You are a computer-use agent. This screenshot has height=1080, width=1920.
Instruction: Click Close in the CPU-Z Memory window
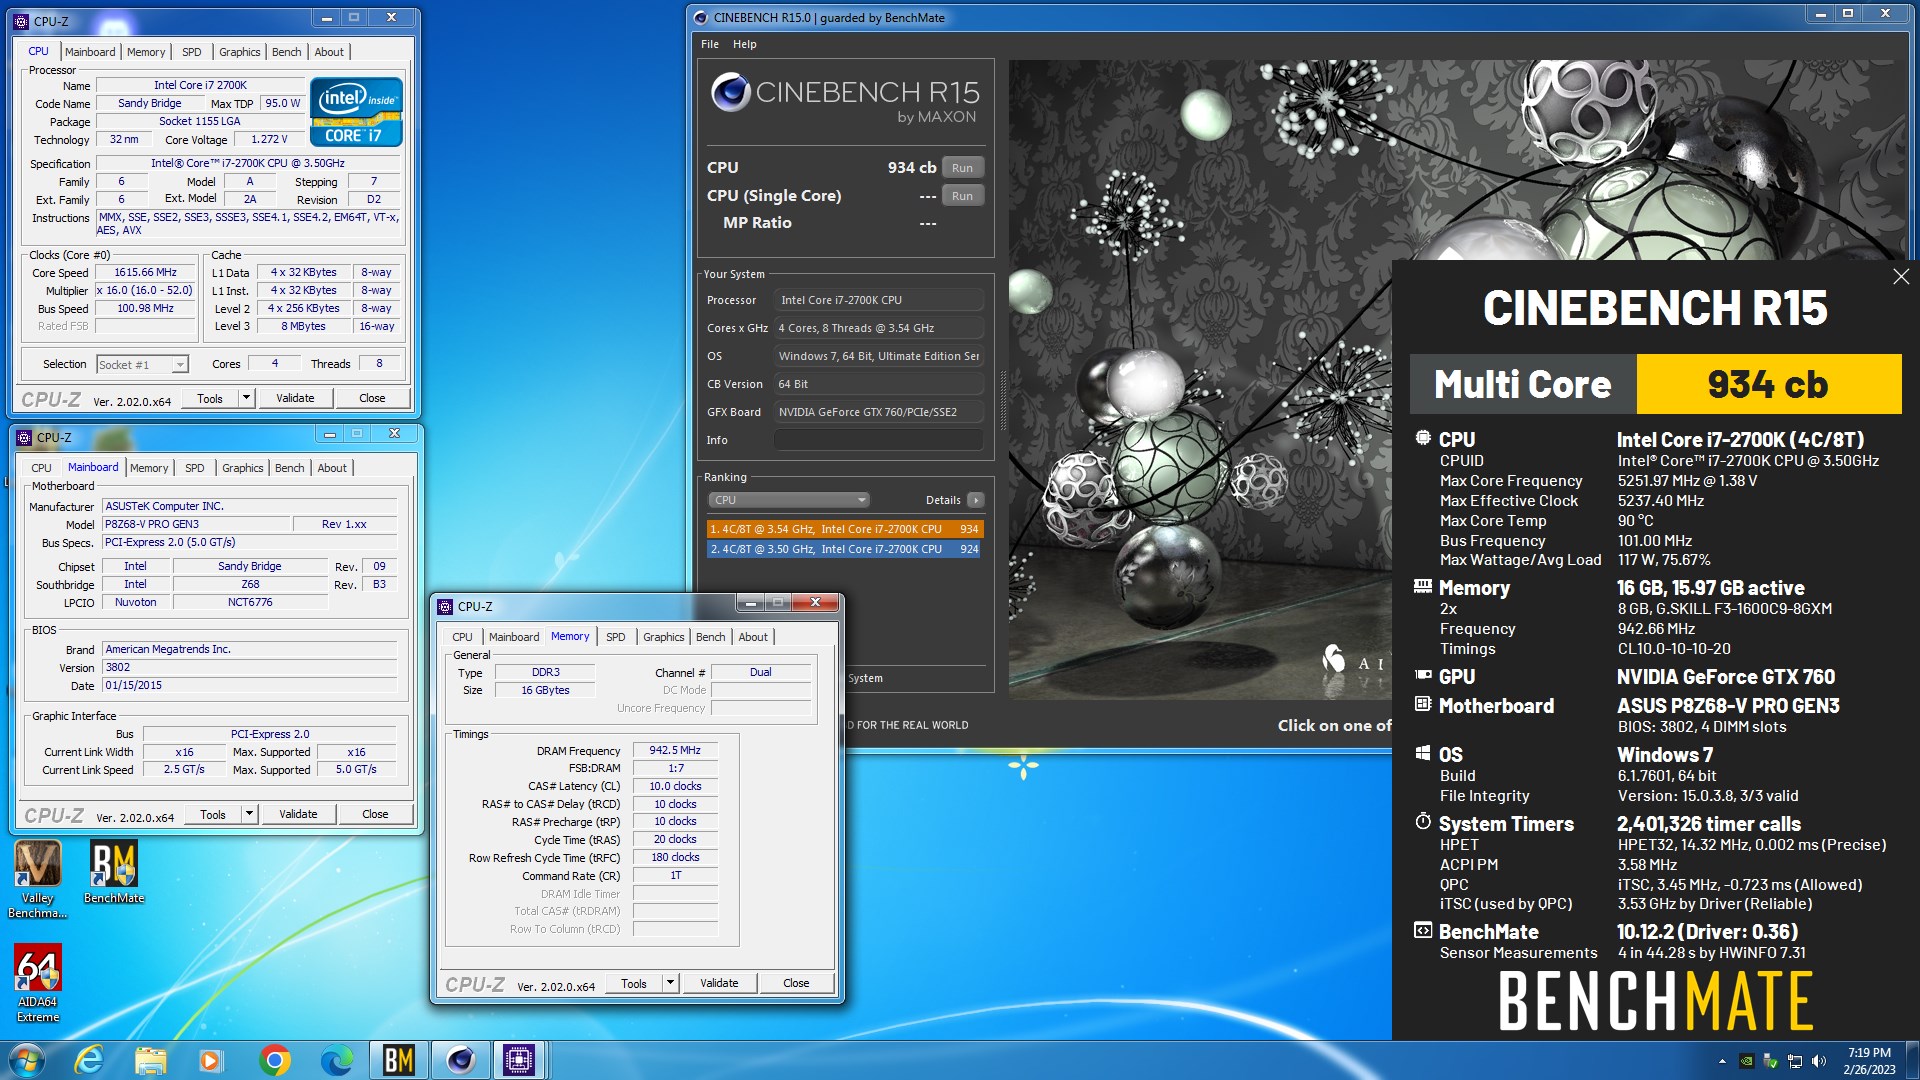(796, 983)
